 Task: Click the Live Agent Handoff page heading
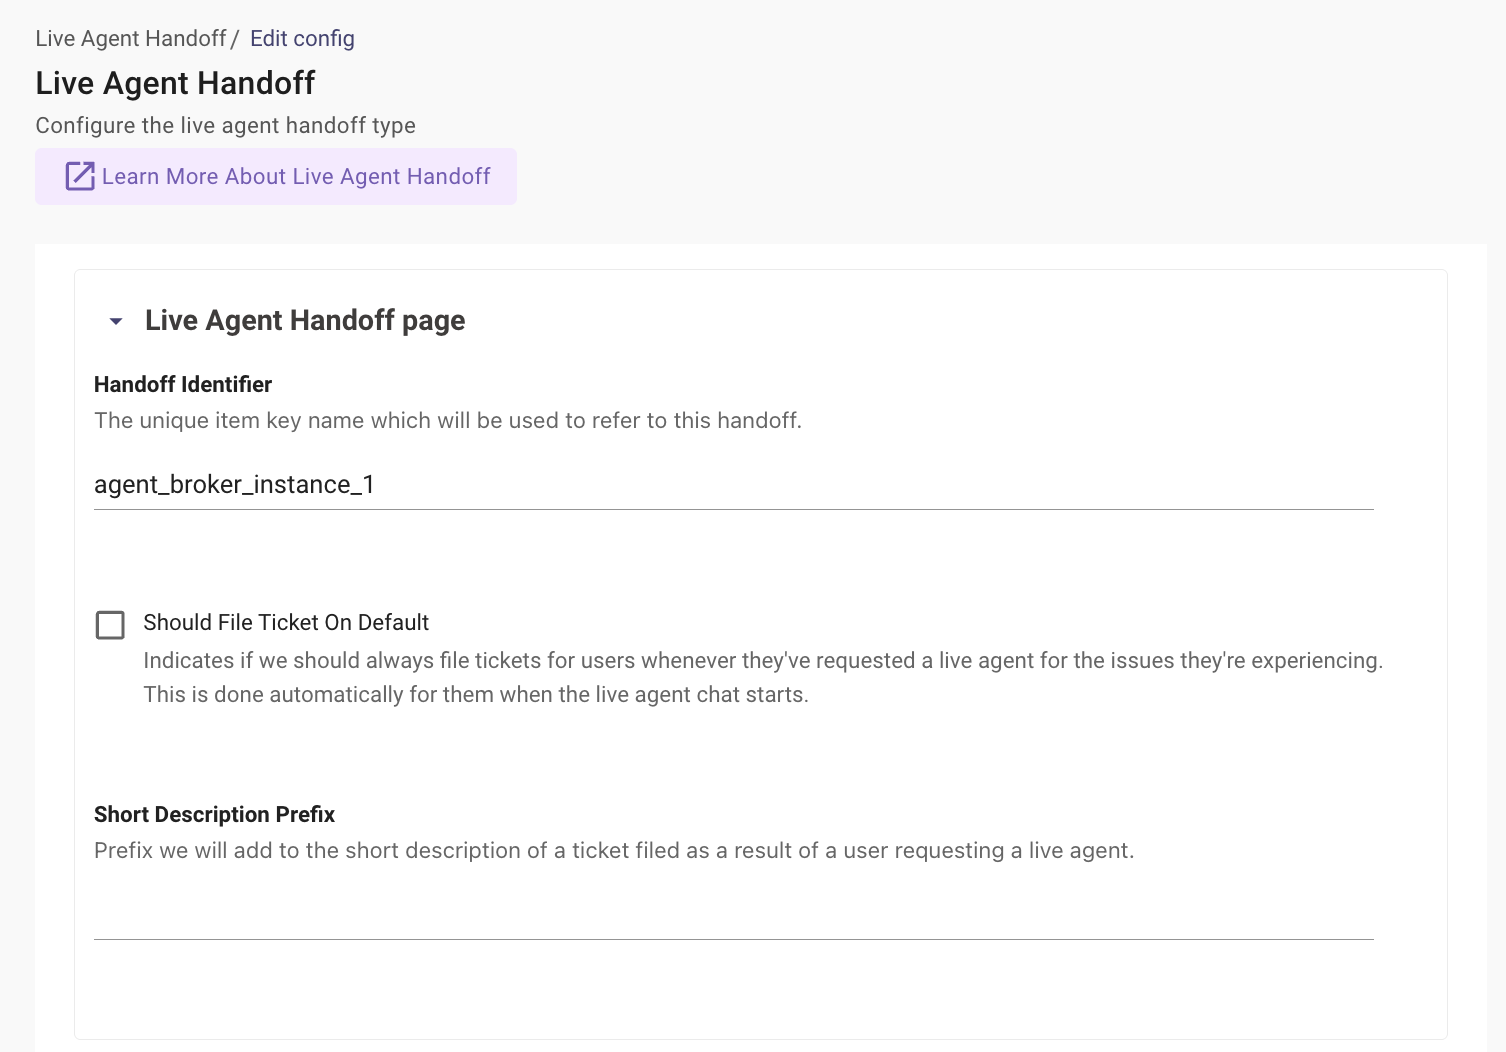[x=305, y=320]
